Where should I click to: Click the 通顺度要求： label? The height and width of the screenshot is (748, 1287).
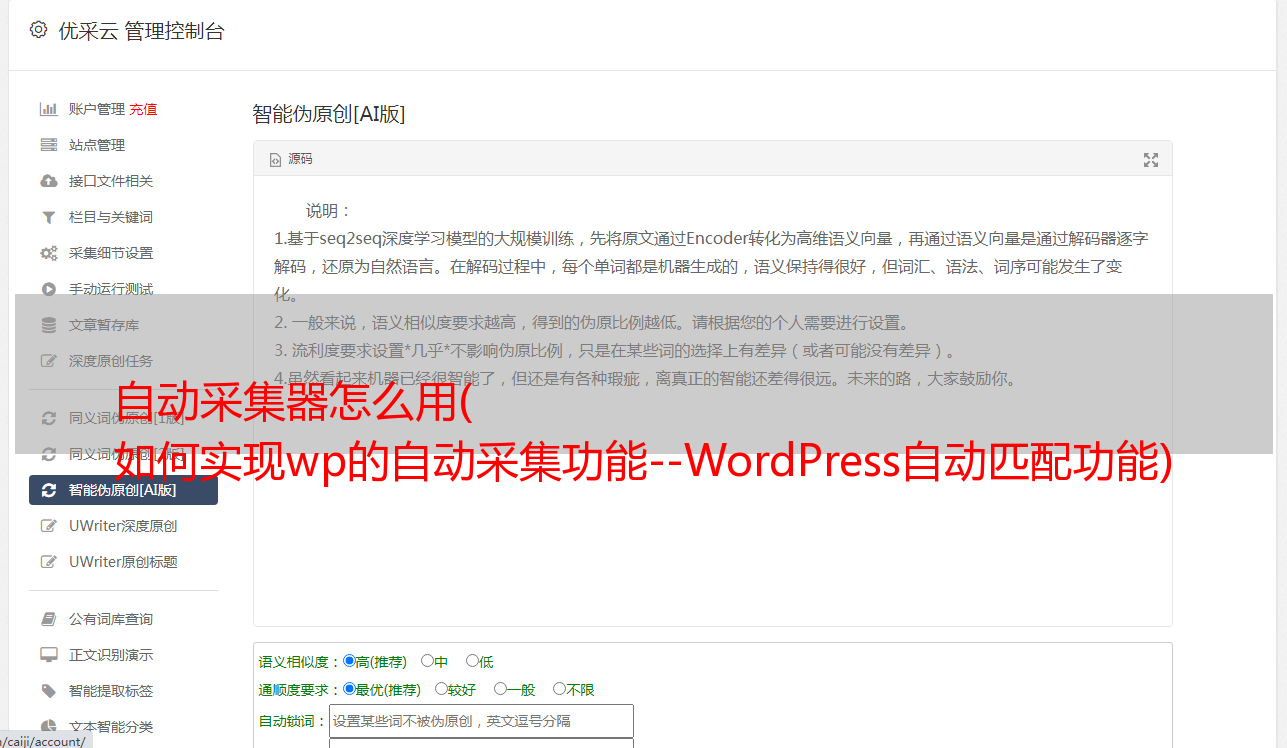[300, 690]
